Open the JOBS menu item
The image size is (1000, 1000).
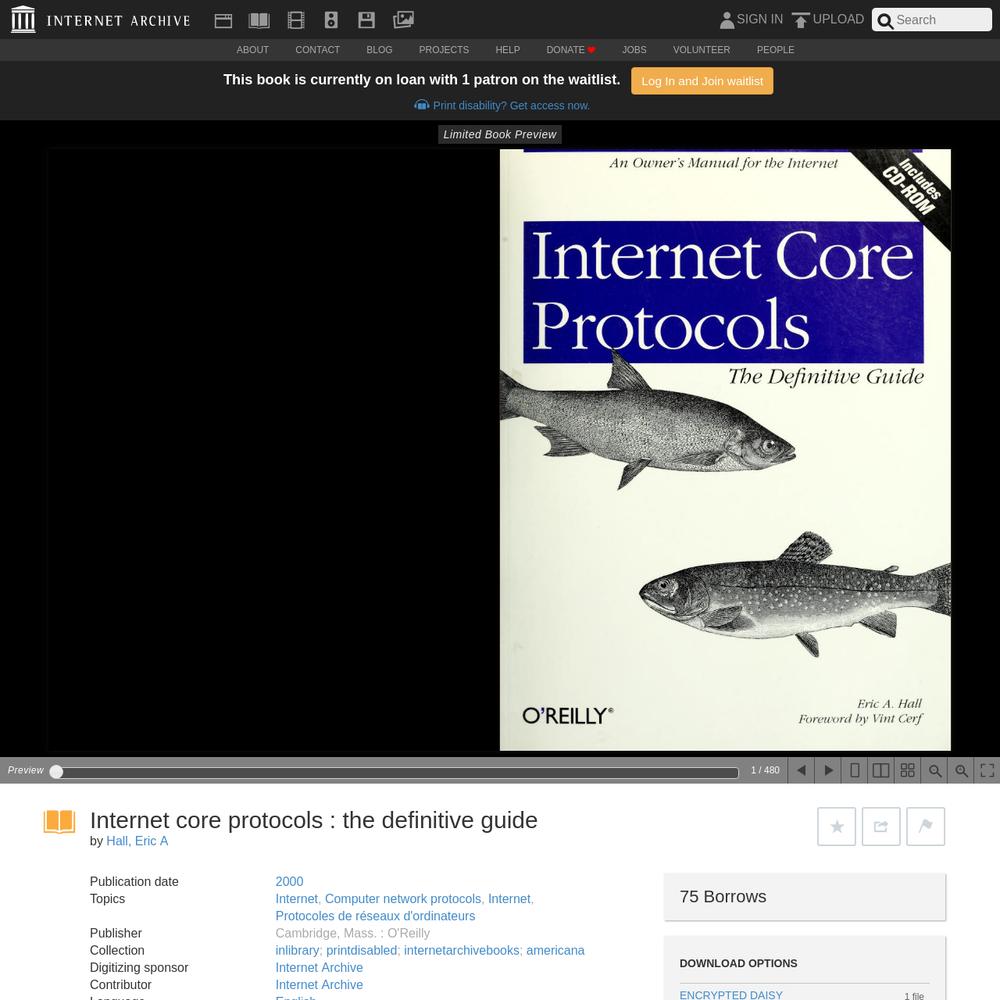[x=635, y=50]
